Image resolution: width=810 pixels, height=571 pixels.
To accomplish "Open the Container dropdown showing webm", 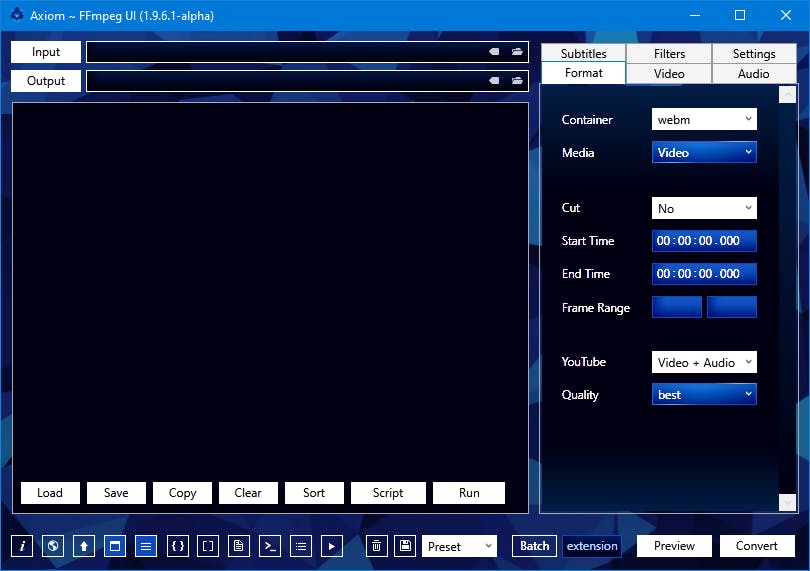I will (704, 119).
